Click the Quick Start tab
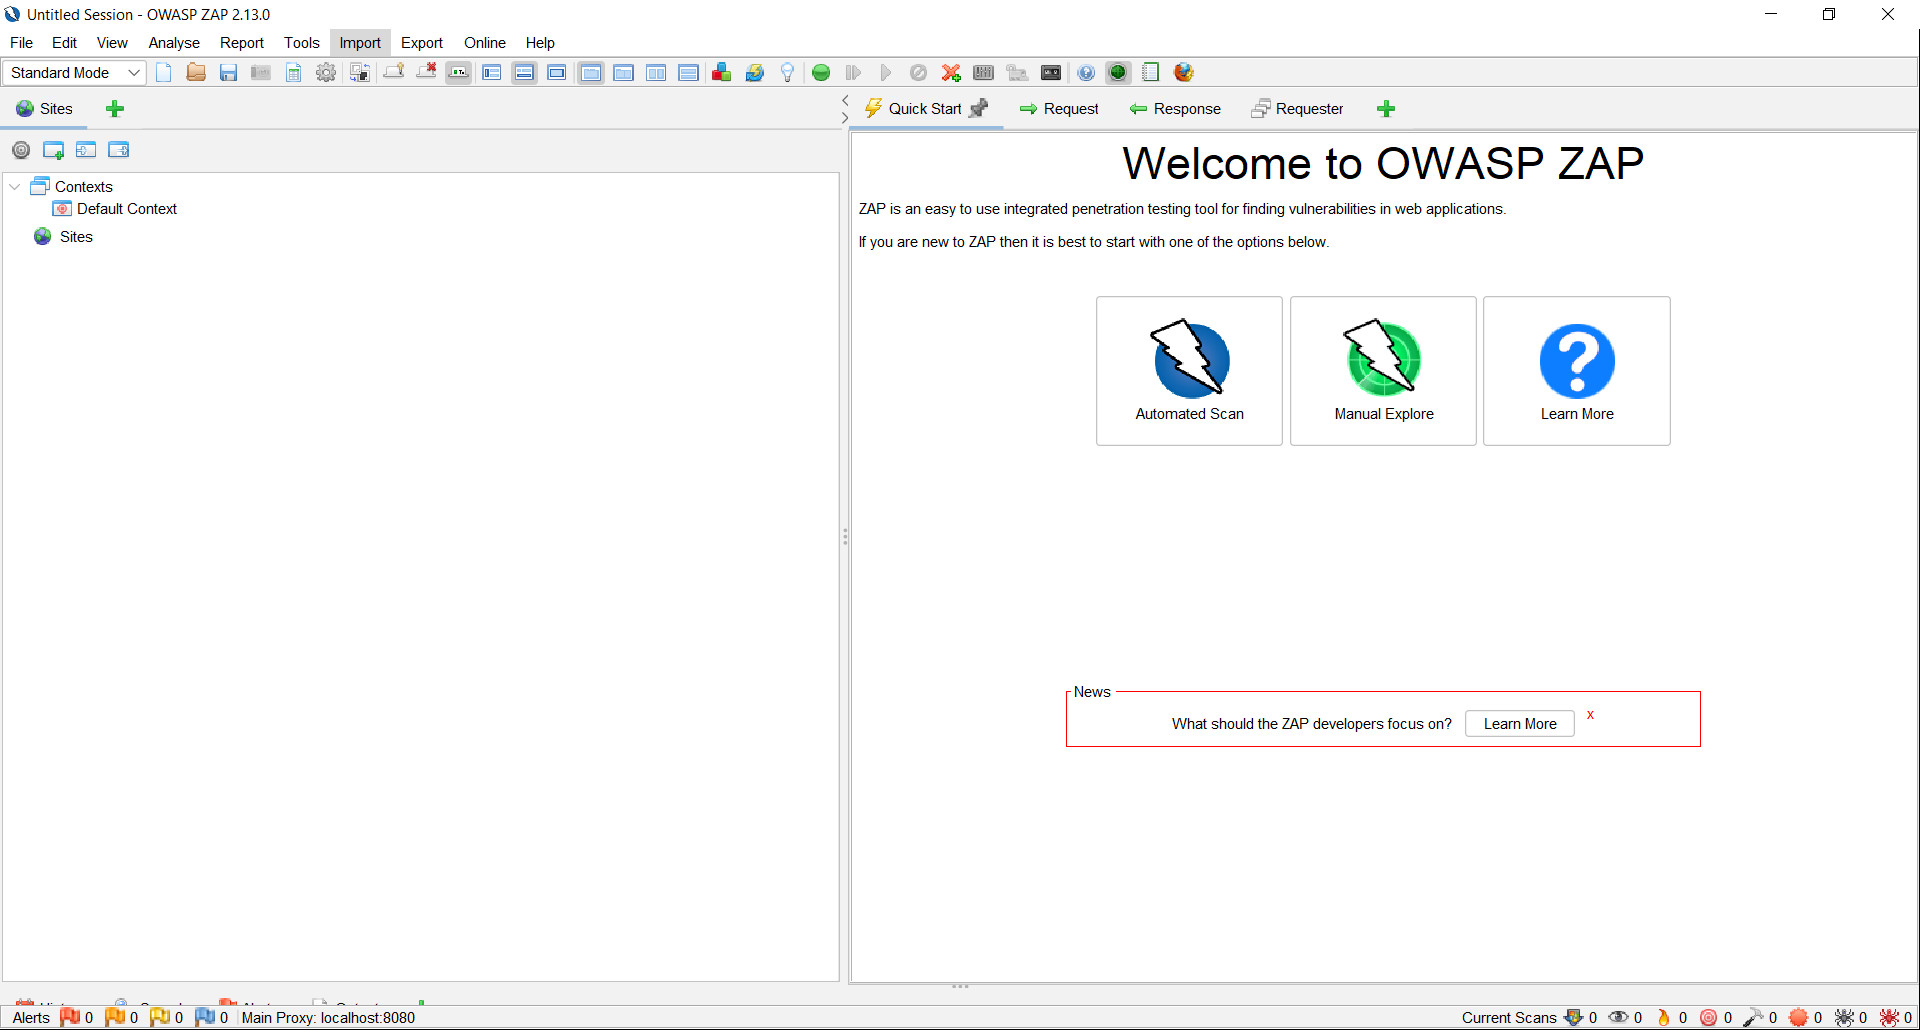Viewport: 1920px width, 1030px height. [927, 109]
